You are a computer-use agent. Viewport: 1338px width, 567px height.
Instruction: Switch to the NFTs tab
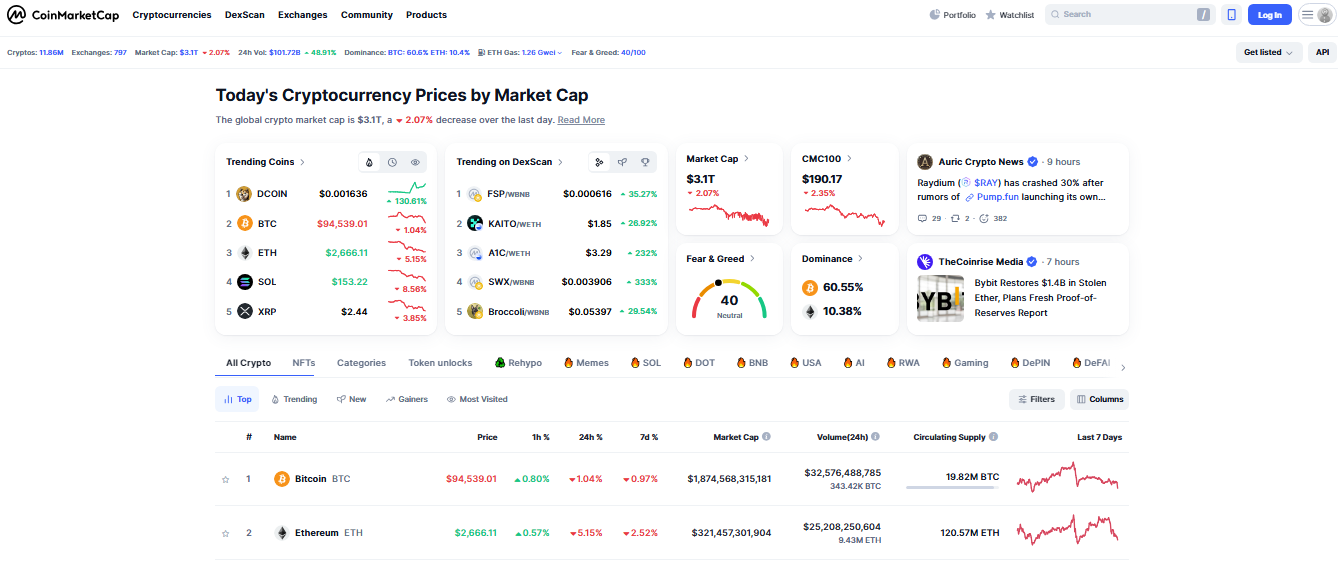303,363
